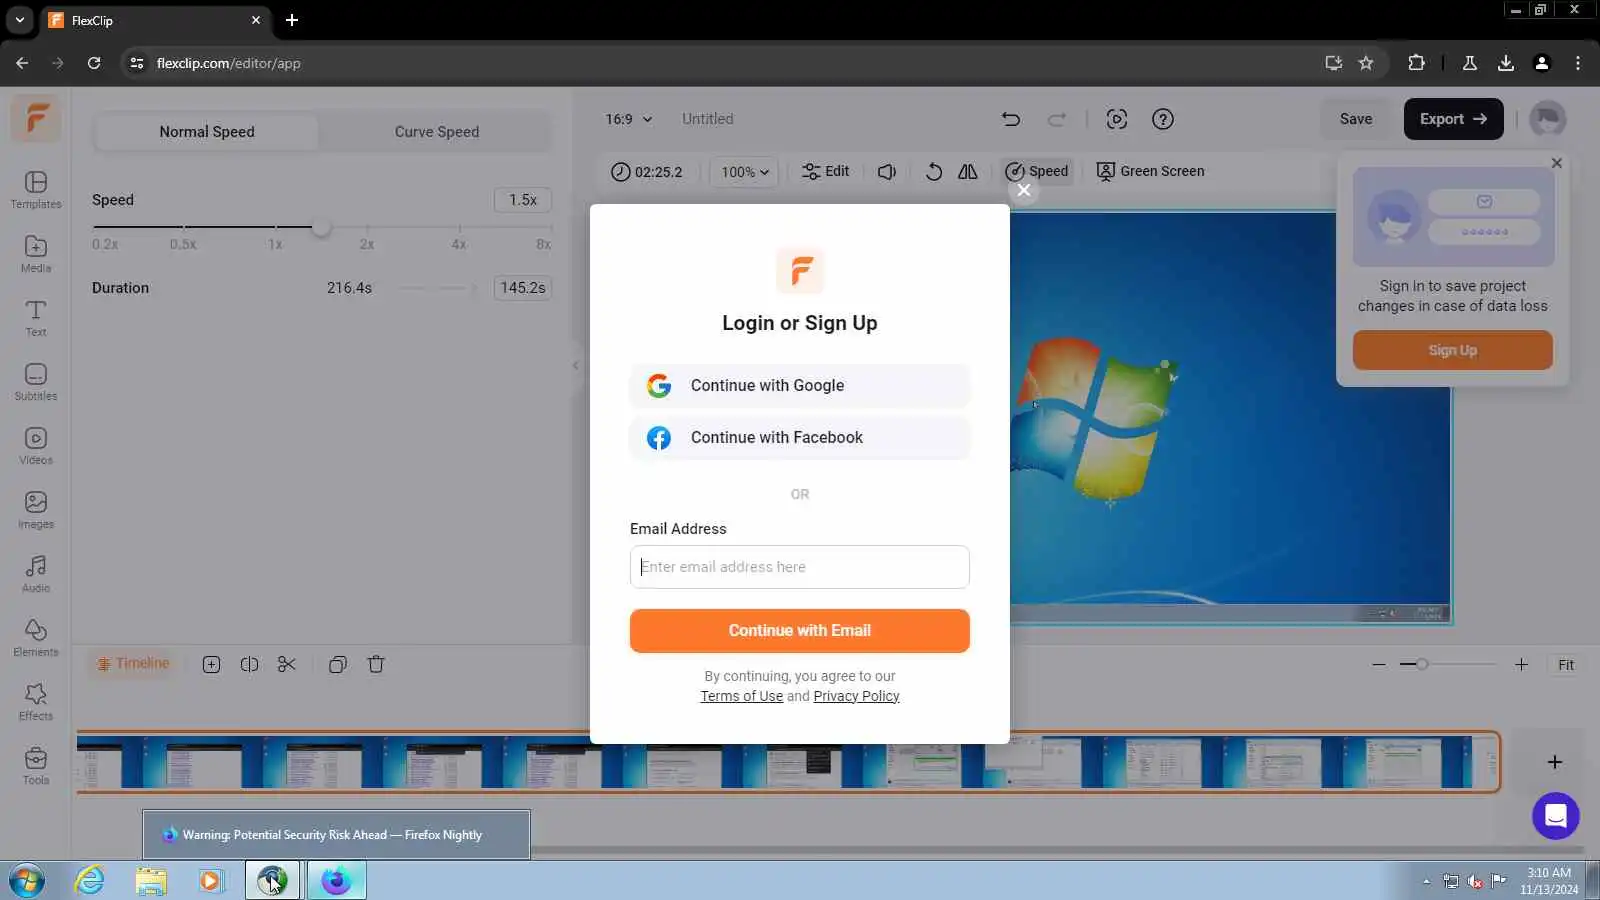Click the speed slider handle
The image size is (1600, 900).
coord(321,227)
